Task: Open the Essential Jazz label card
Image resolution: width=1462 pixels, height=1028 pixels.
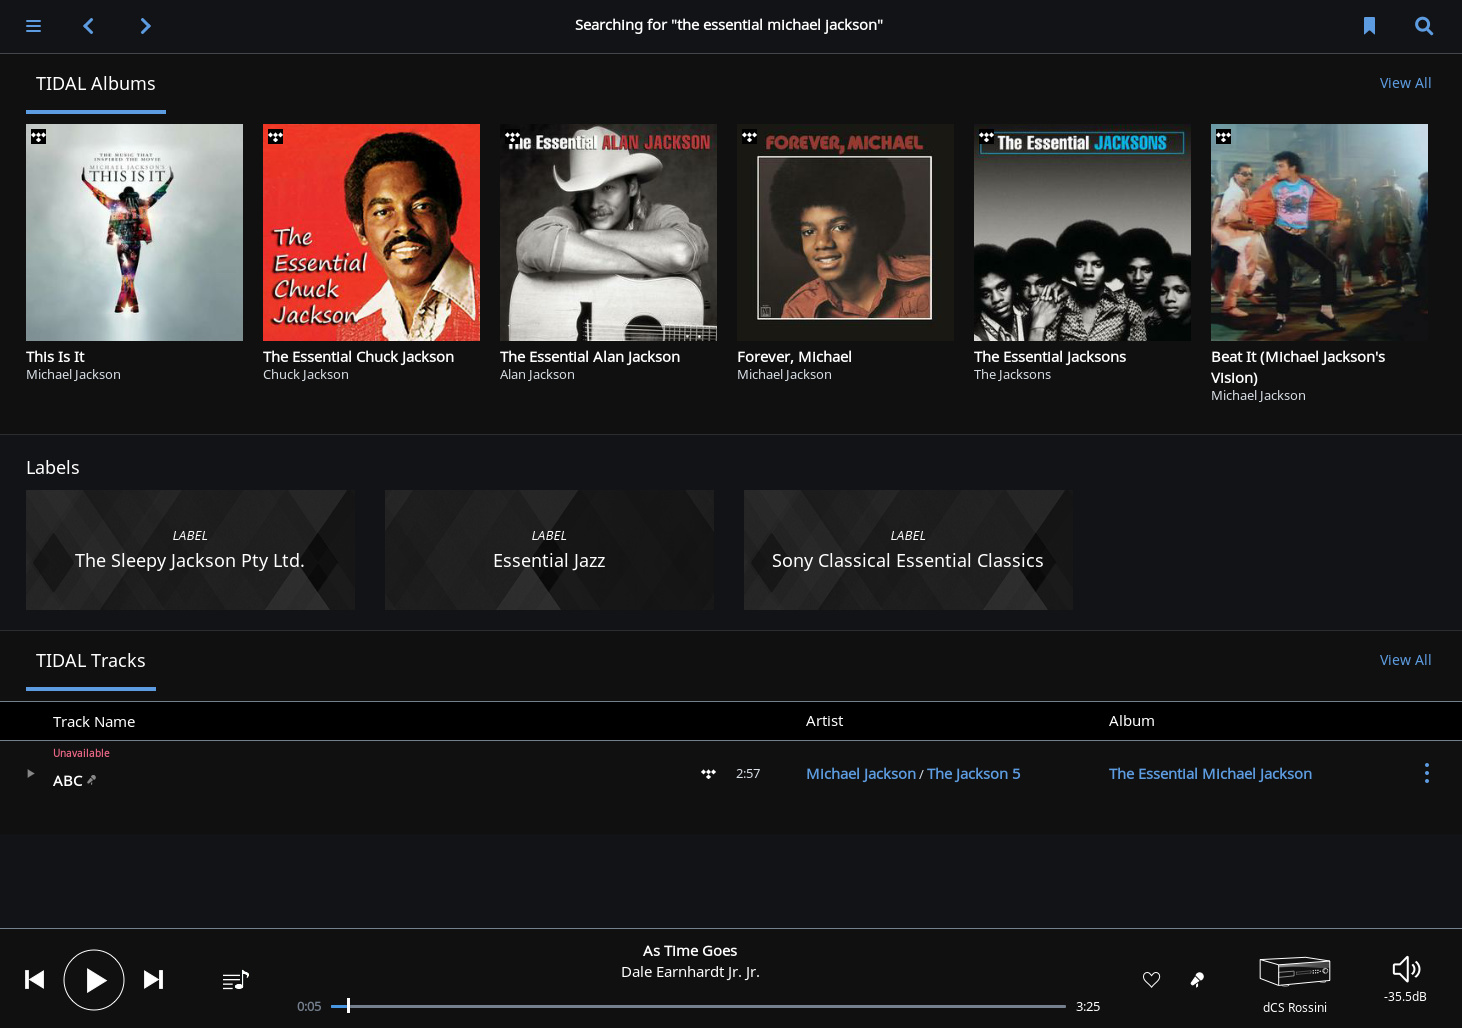Action: tap(549, 550)
